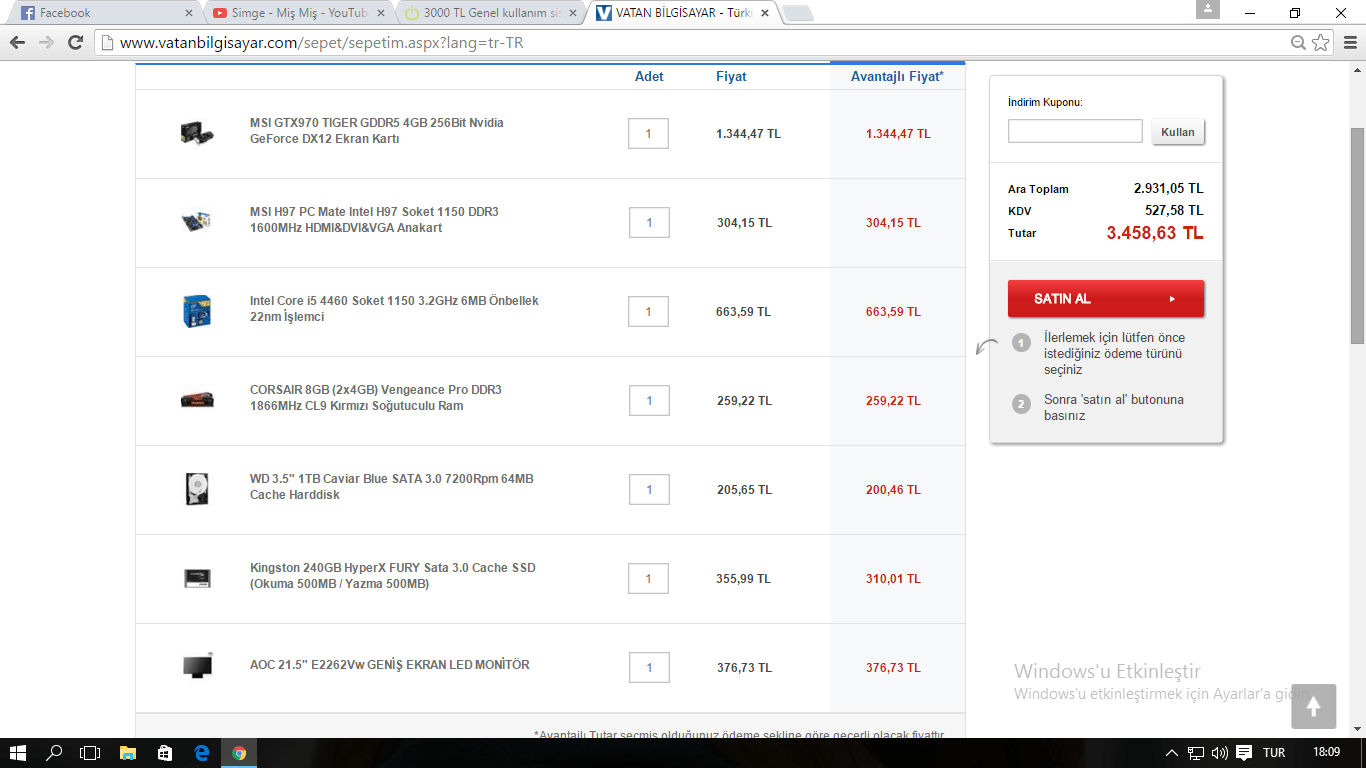Click the browser forward arrow
Screen dimensions: 1366x768
46,43
